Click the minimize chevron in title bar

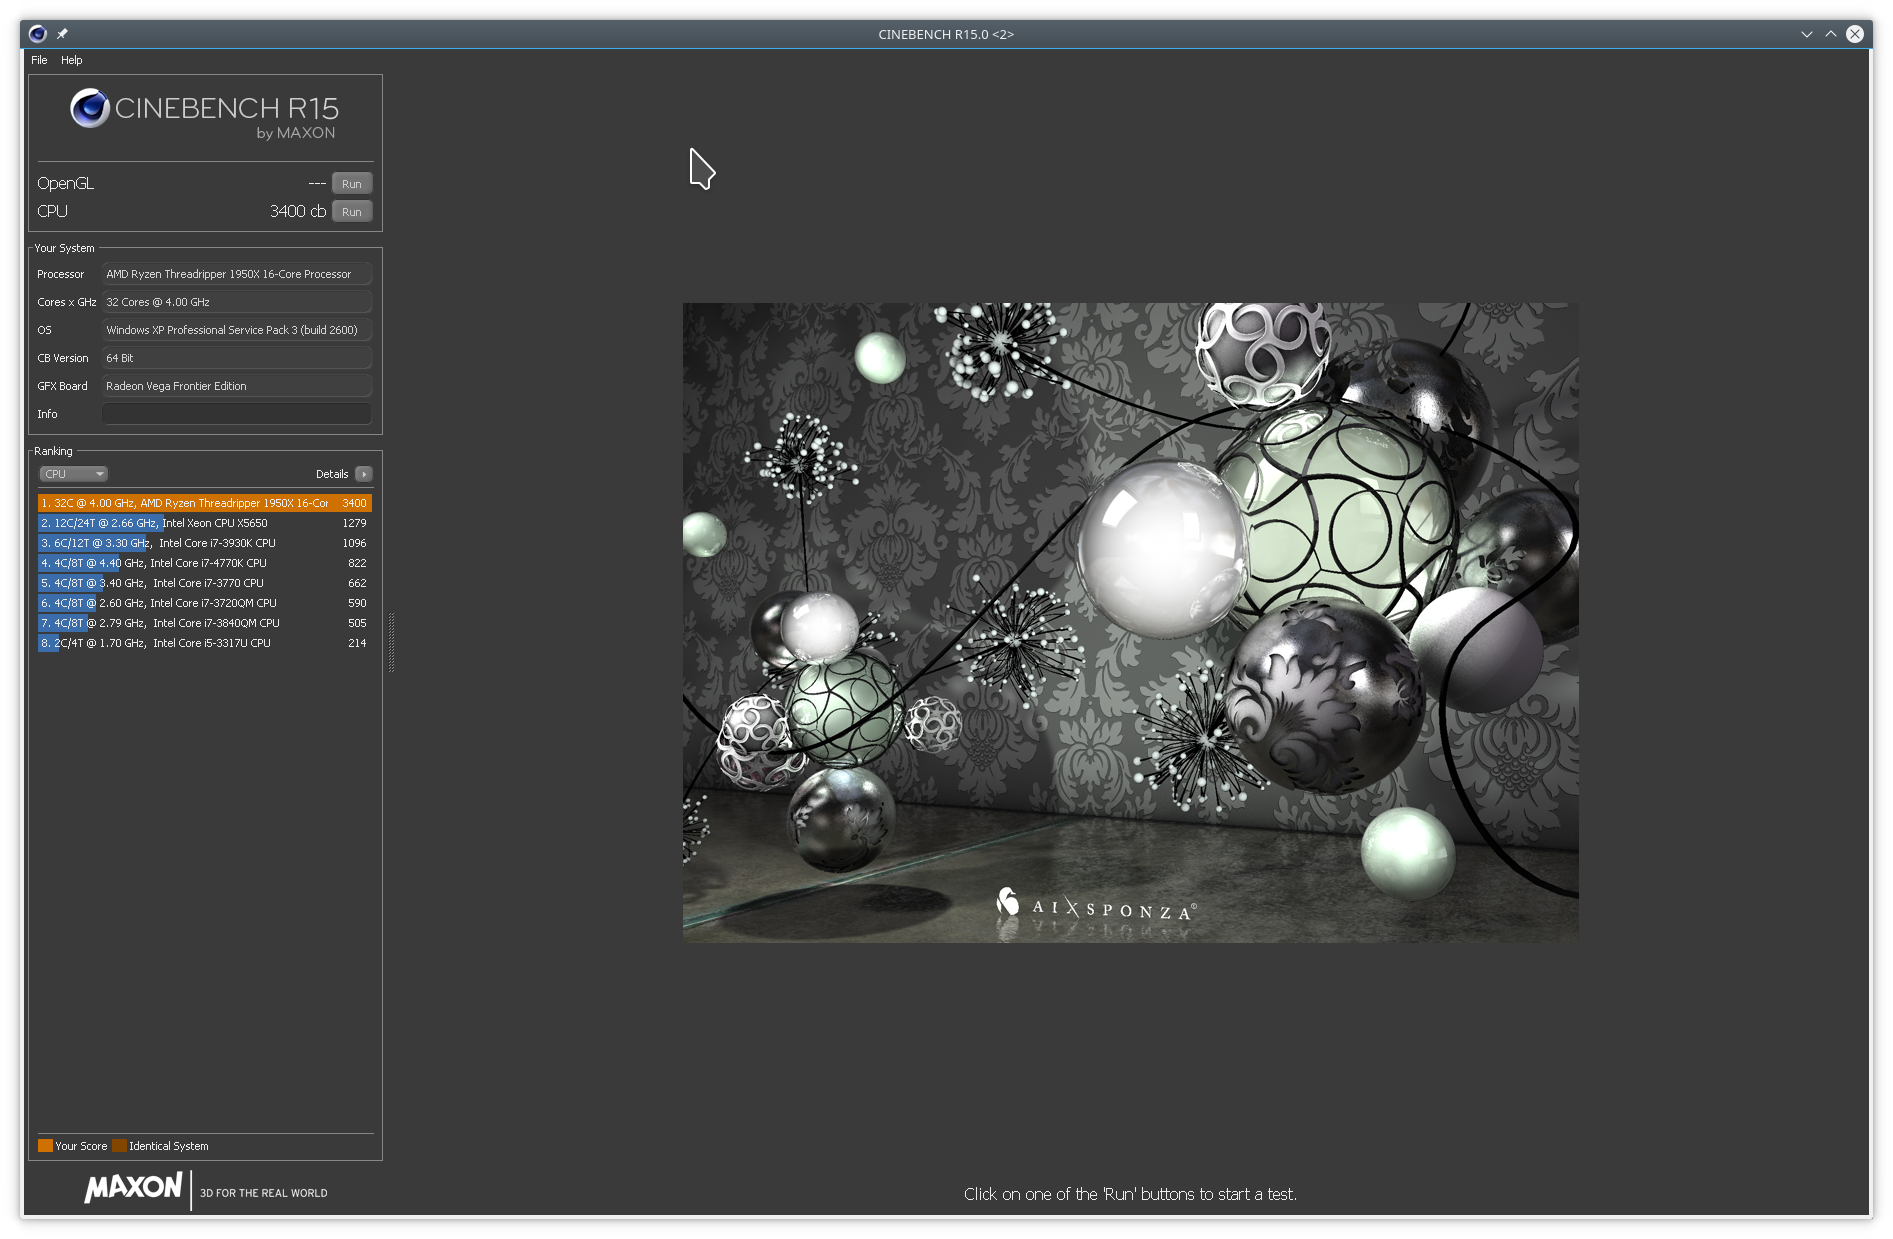(x=1806, y=34)
